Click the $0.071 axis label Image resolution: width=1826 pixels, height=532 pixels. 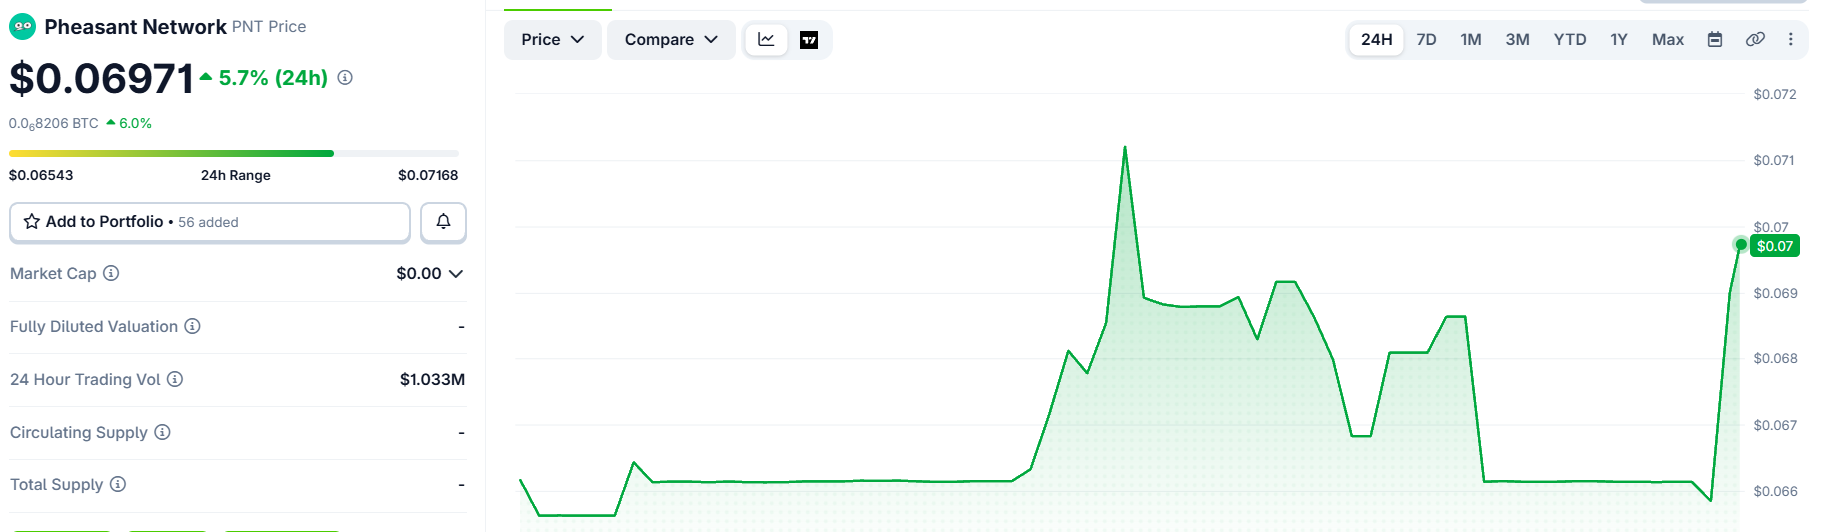1774,160
